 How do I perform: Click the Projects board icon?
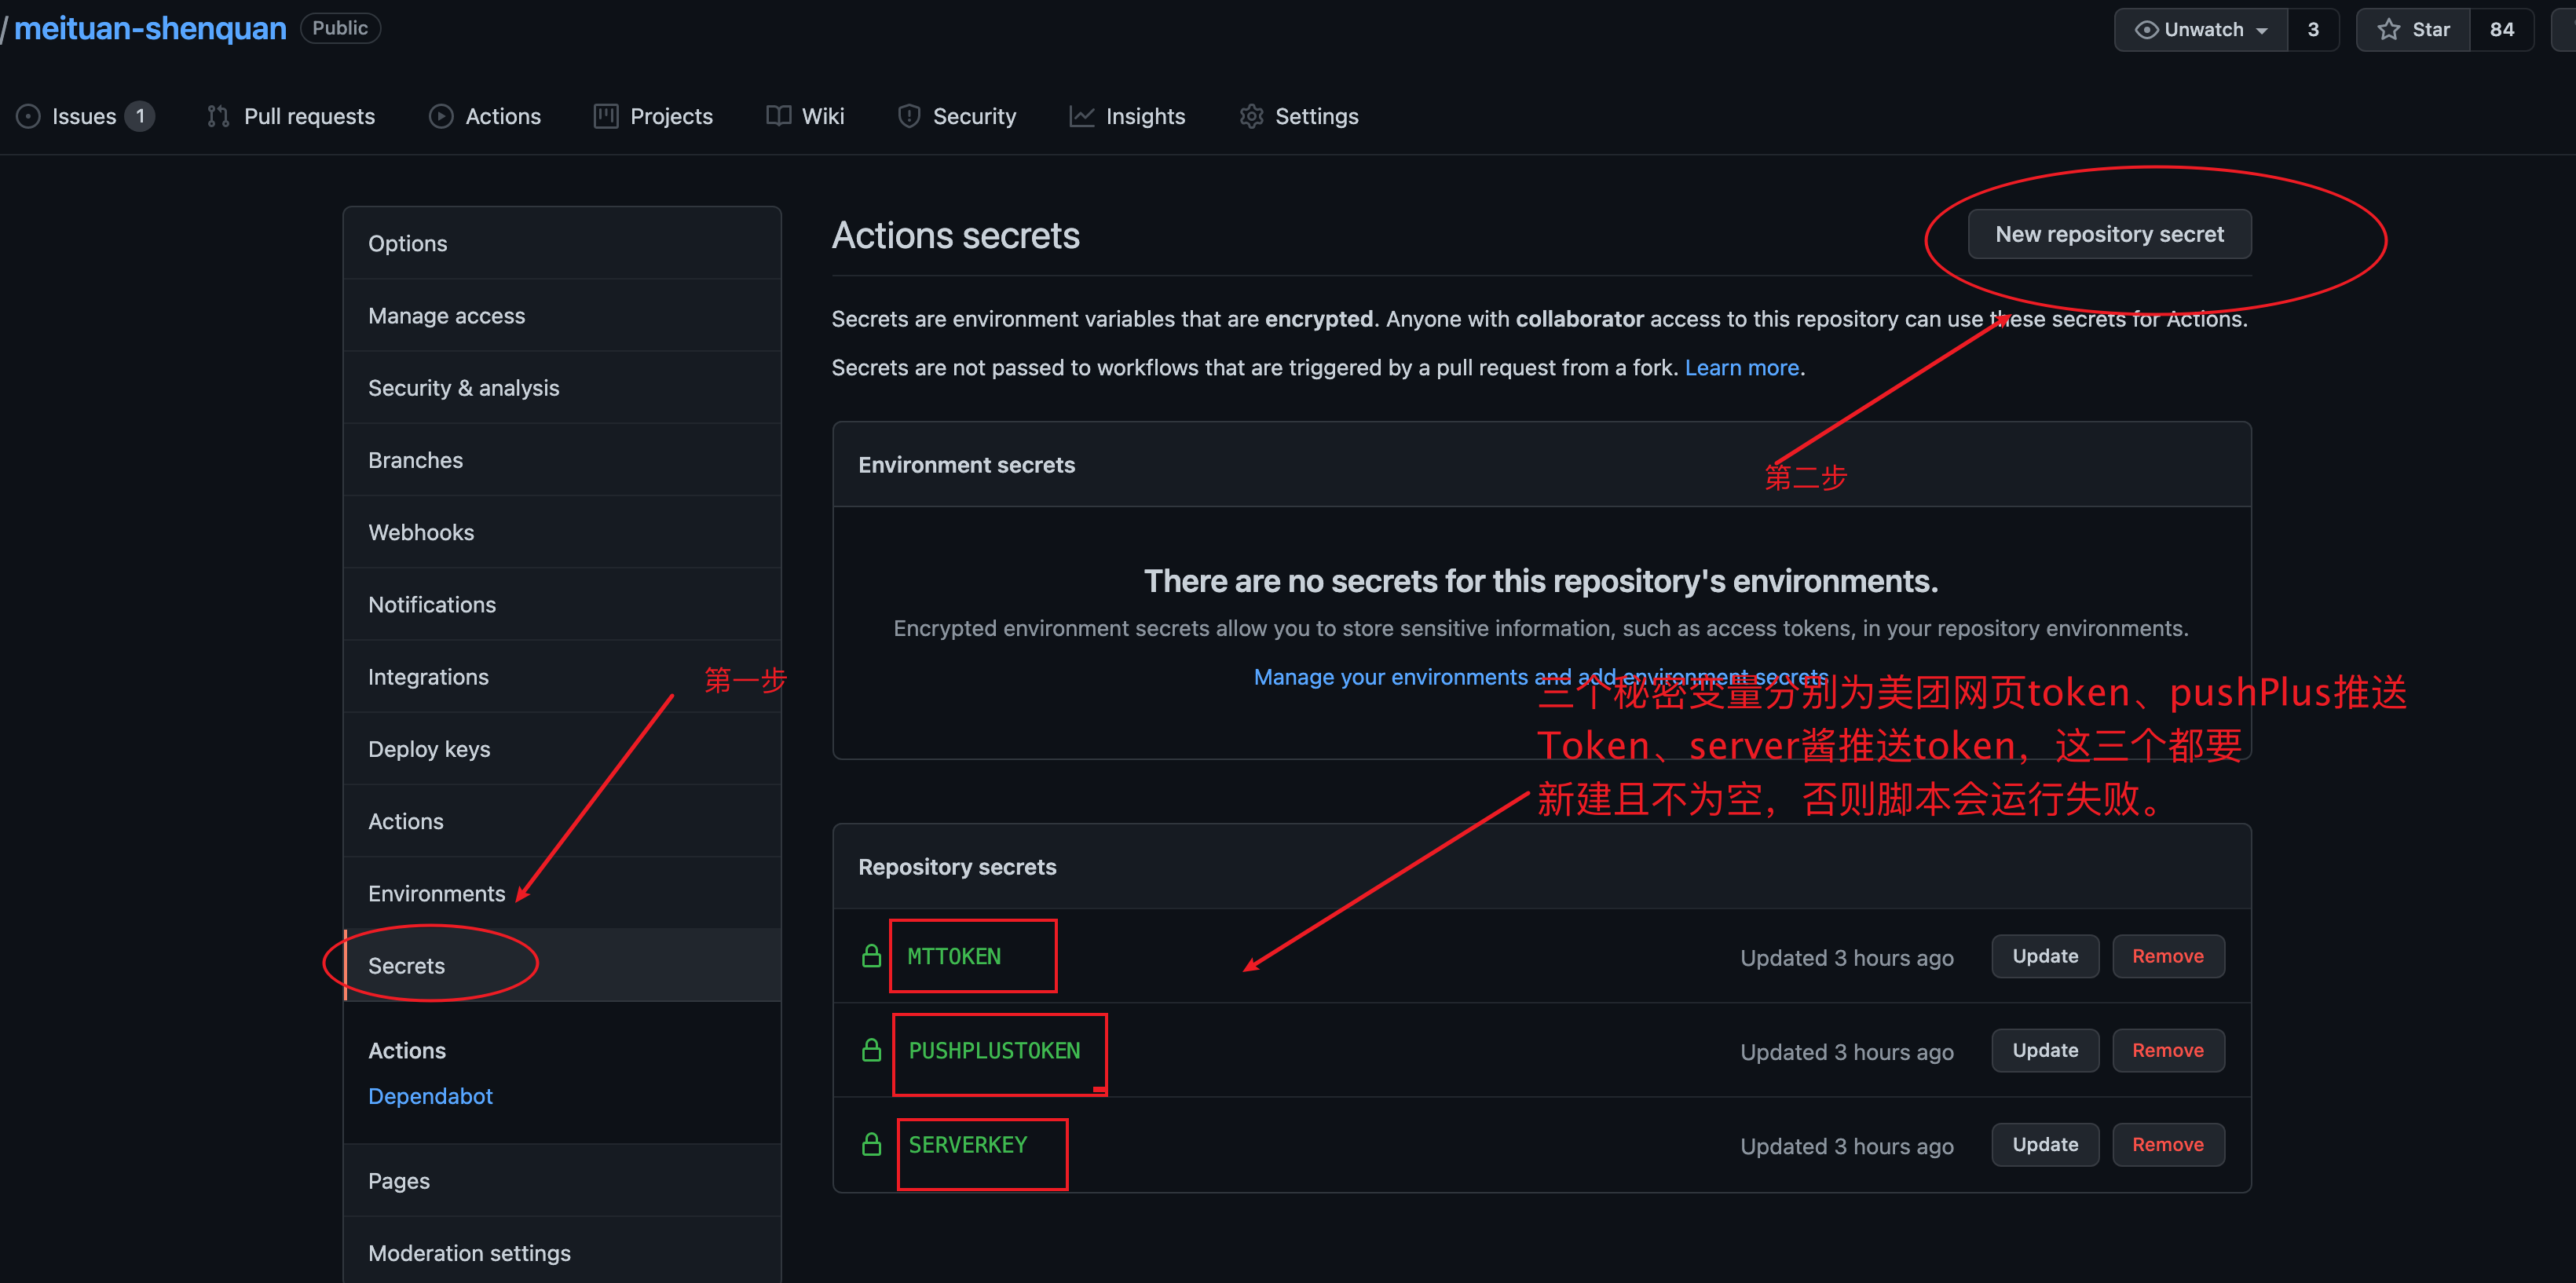point(605,117)
